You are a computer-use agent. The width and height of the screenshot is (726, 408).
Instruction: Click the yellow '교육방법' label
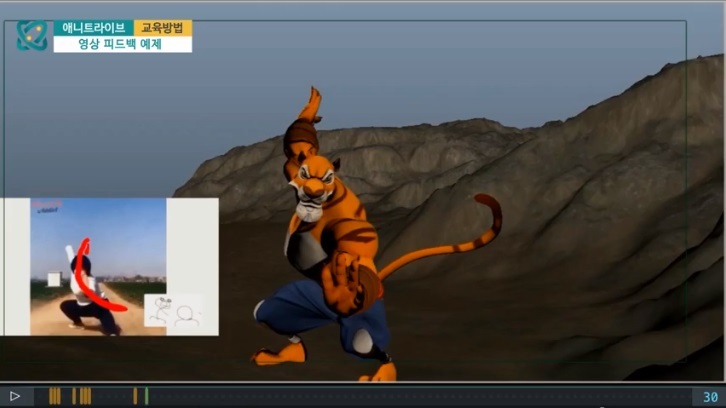163,28
